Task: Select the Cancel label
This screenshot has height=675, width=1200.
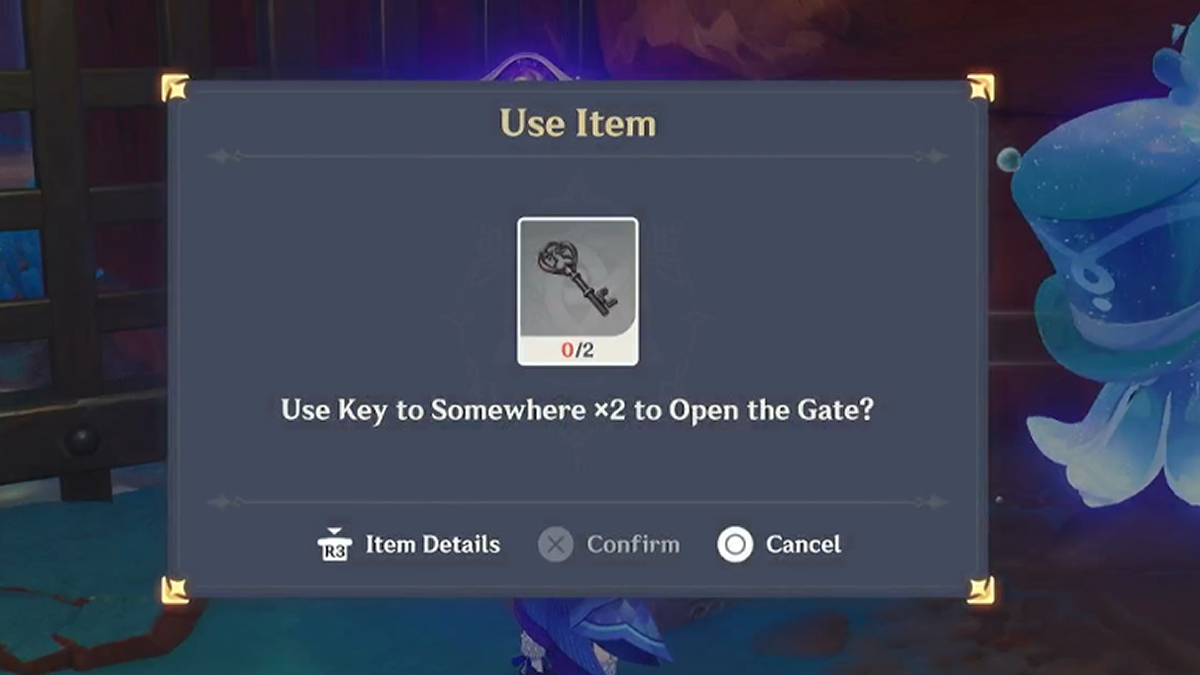Action: tap(803, 545)
